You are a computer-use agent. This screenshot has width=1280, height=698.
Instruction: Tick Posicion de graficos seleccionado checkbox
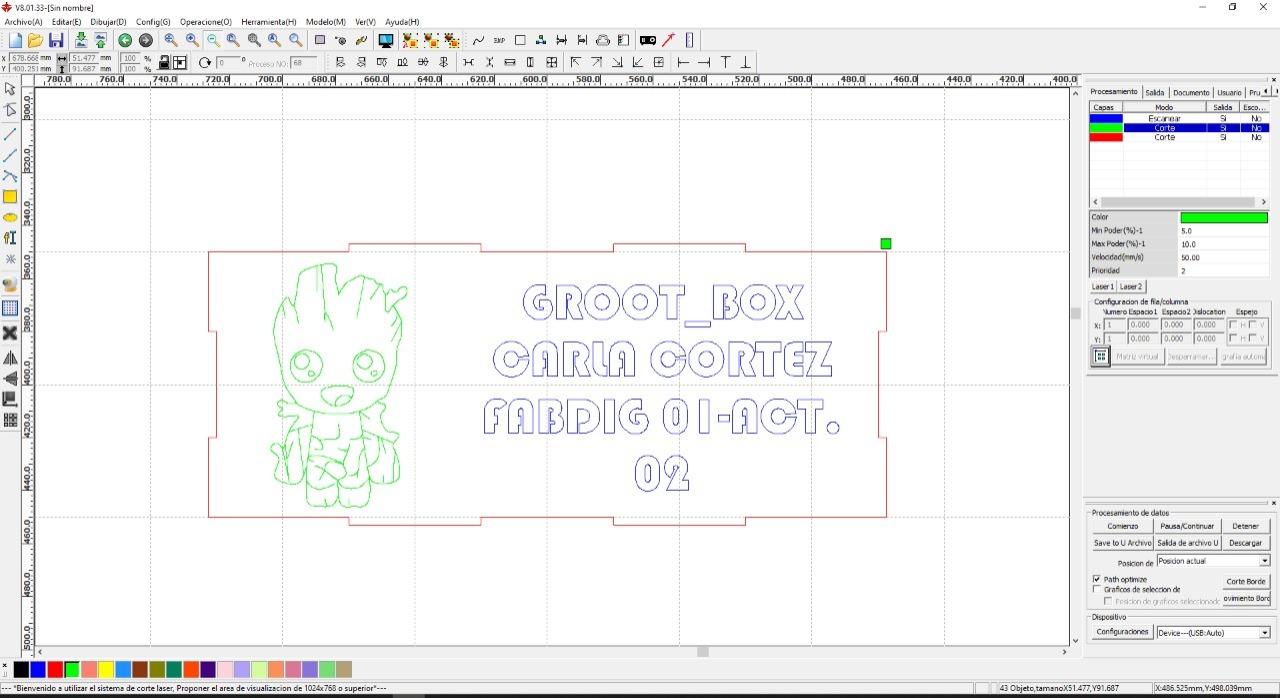point(1107,601)
